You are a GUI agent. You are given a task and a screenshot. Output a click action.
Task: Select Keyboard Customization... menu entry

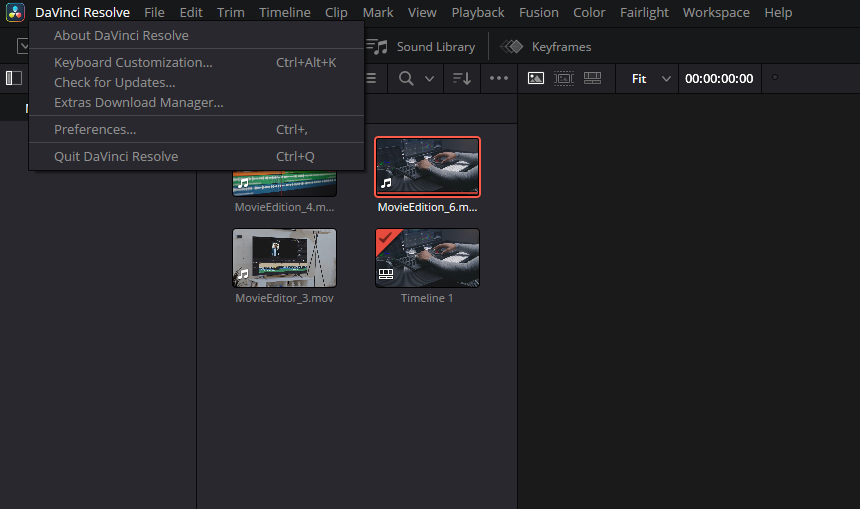(x=133, y=62)
